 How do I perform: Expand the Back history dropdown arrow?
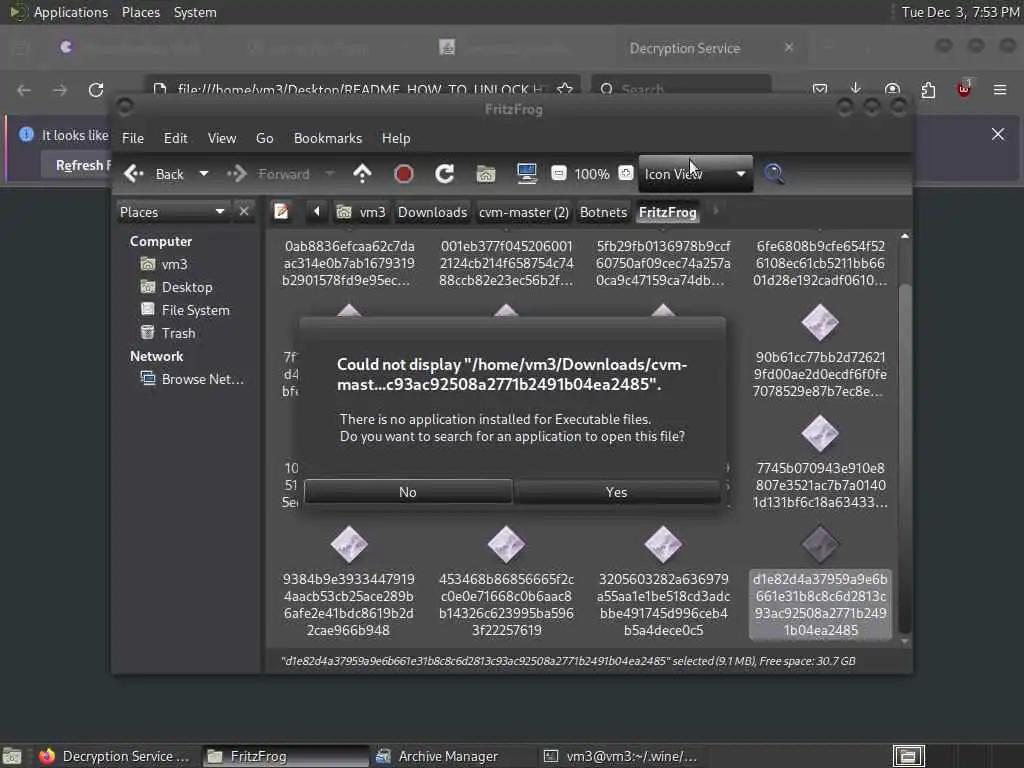click(204, 174)
